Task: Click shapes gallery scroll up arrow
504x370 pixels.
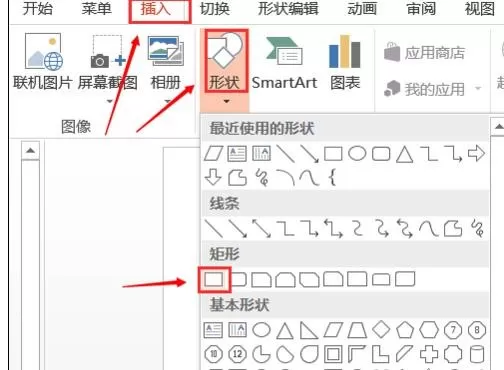Action: click(x=499, y=127)
